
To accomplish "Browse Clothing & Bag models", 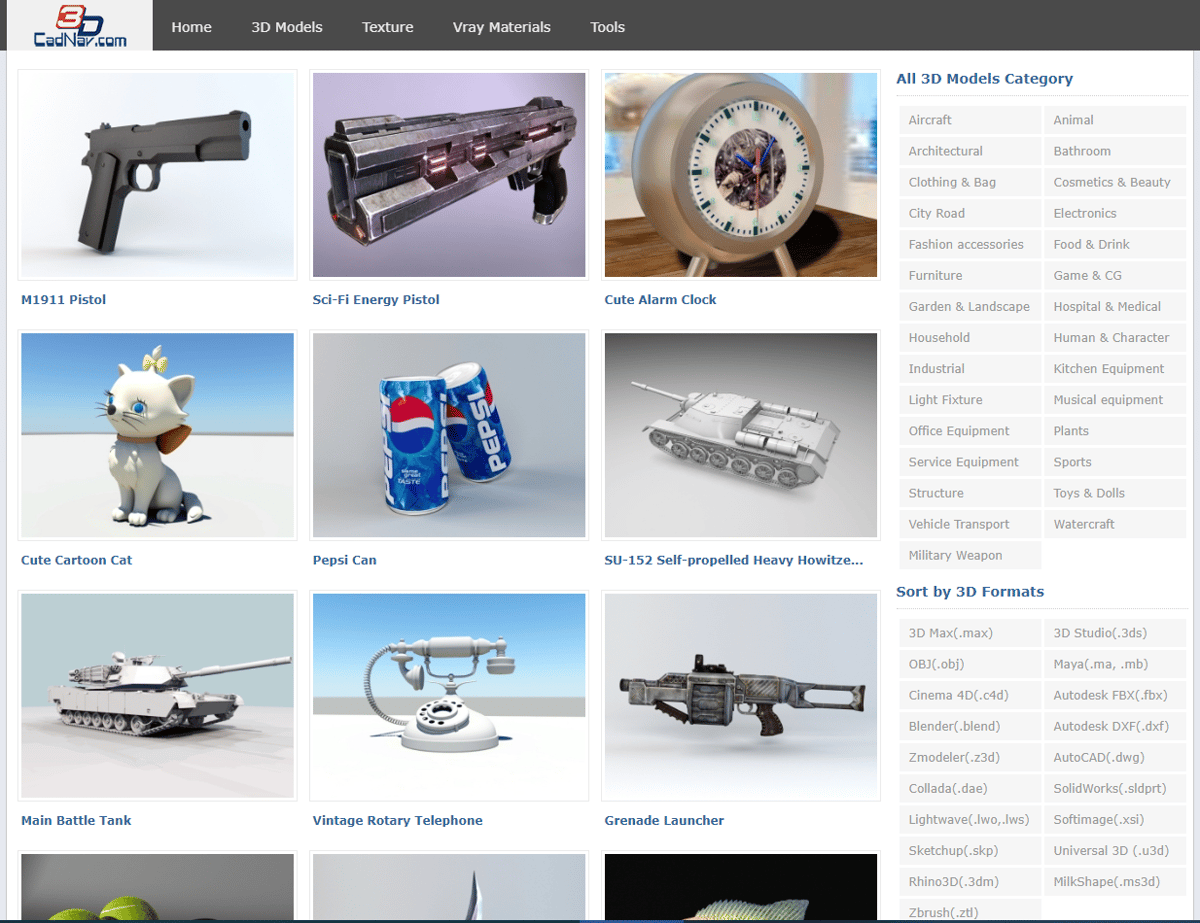I will [970, 182].
